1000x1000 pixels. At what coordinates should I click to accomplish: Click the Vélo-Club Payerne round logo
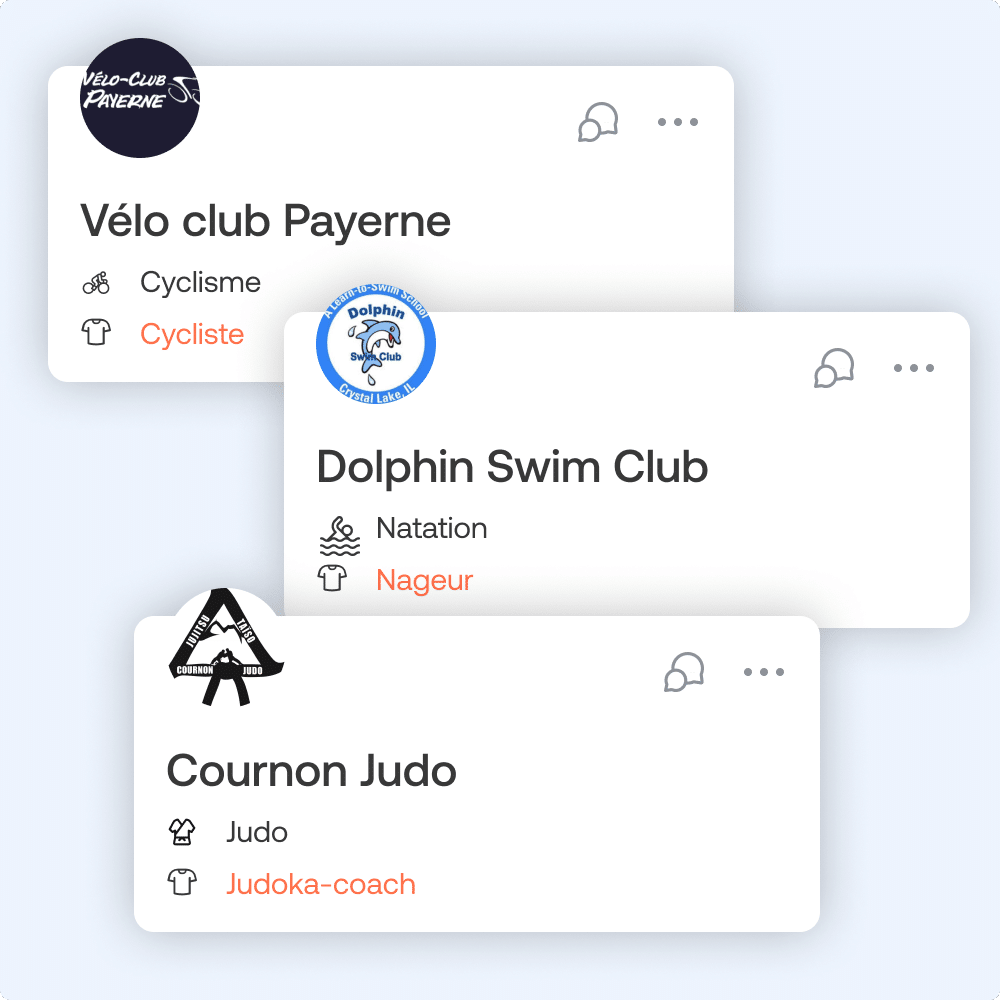[x=140, y=98]
